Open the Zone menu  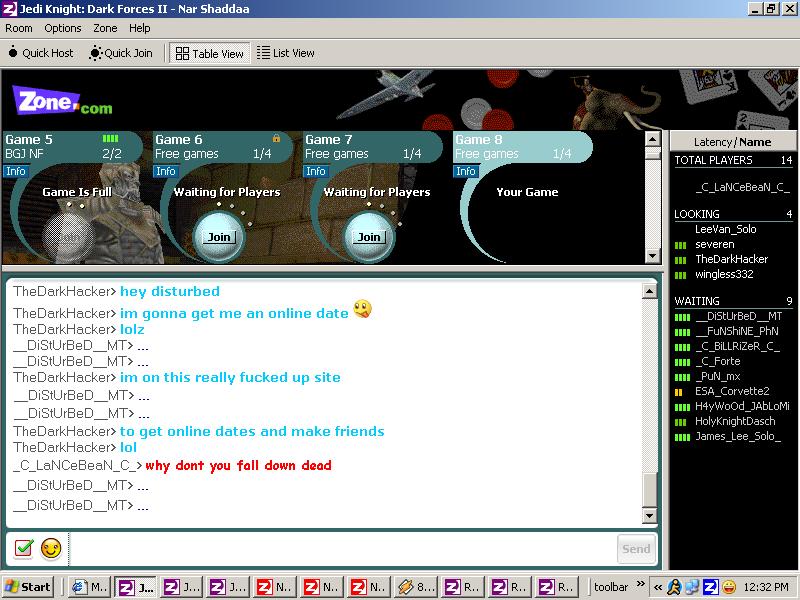(x=105, y=29)
